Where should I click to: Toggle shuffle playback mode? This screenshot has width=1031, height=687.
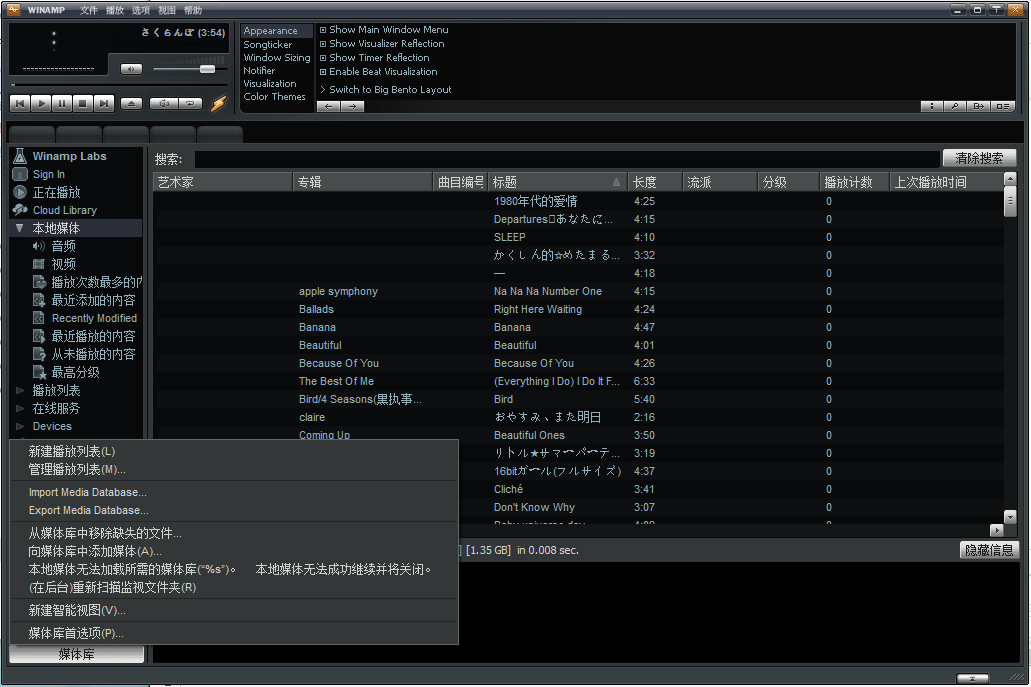click(x=164, y=103)
